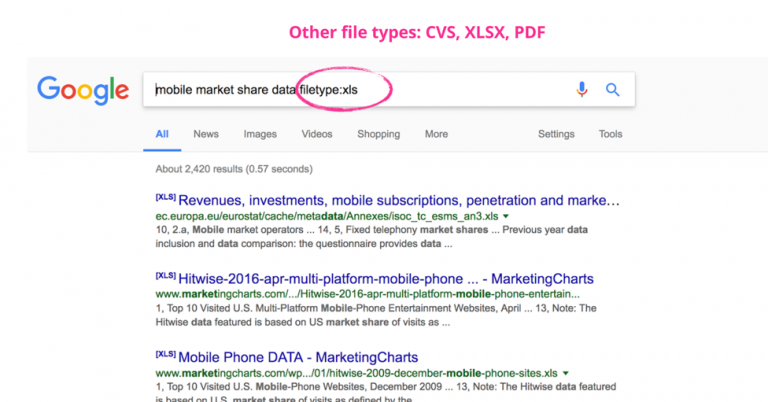Select the All results tab

(162, 134)
